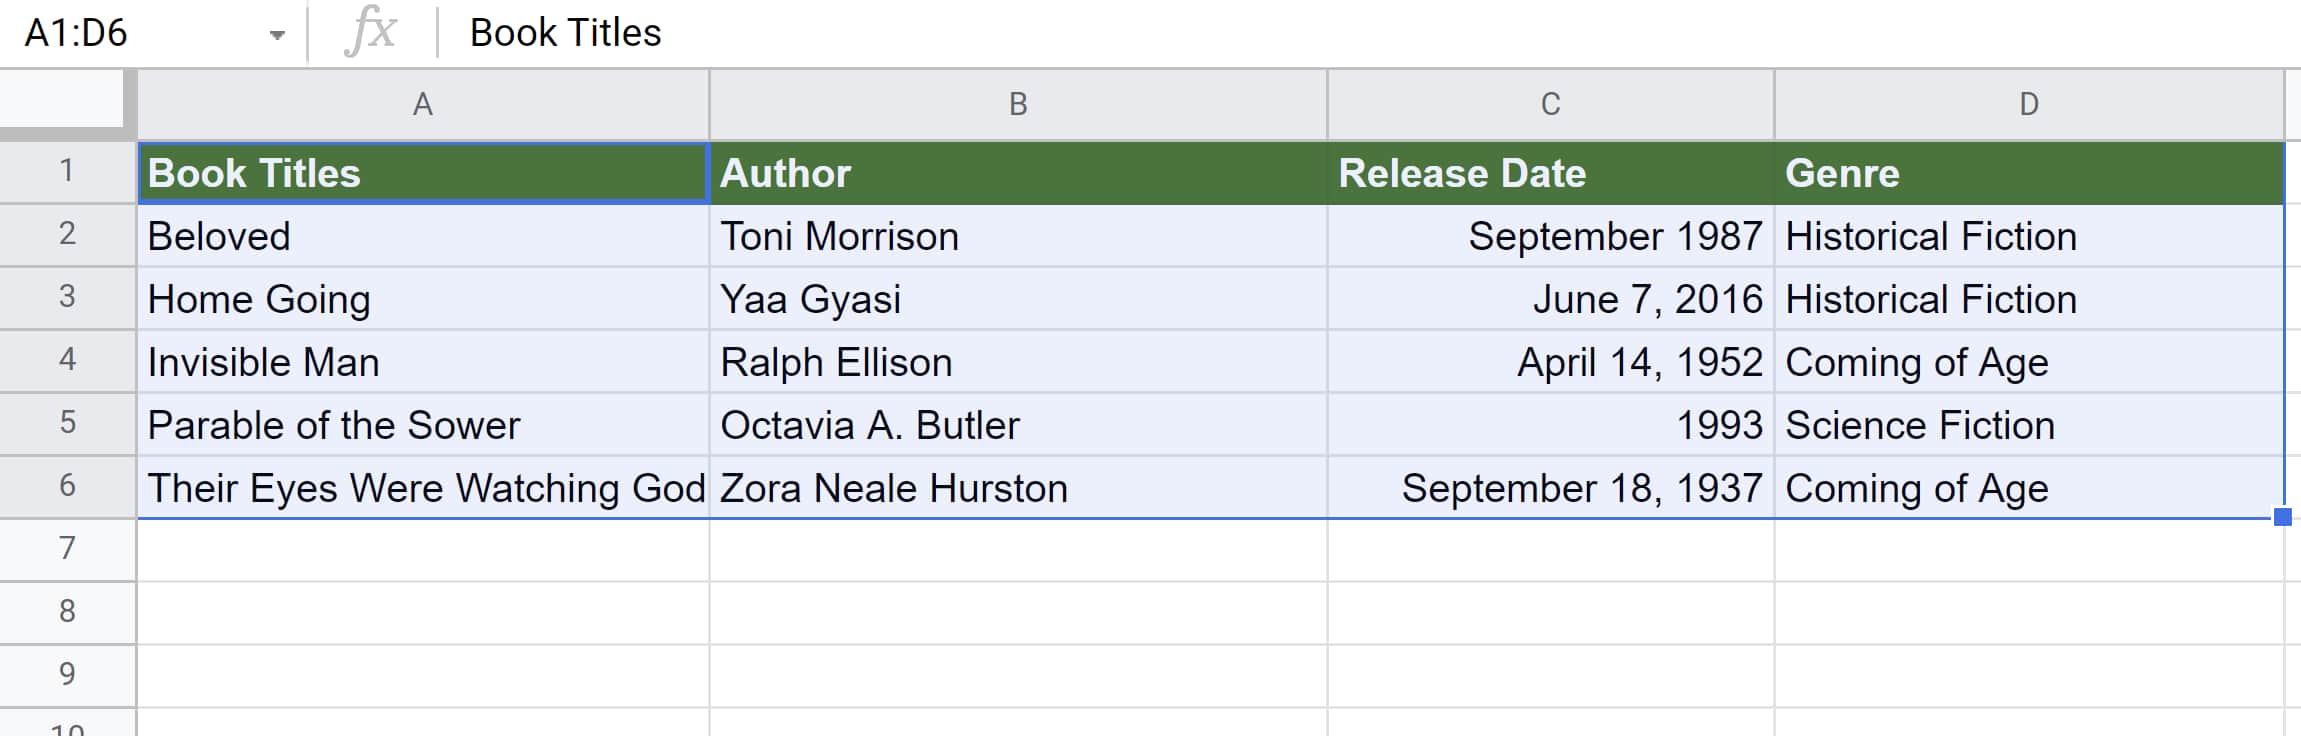The height and width of the screenshot is (736, 2301).
Task: Click the Yaa Gyasi cell
Action: tap(1018, 299)
